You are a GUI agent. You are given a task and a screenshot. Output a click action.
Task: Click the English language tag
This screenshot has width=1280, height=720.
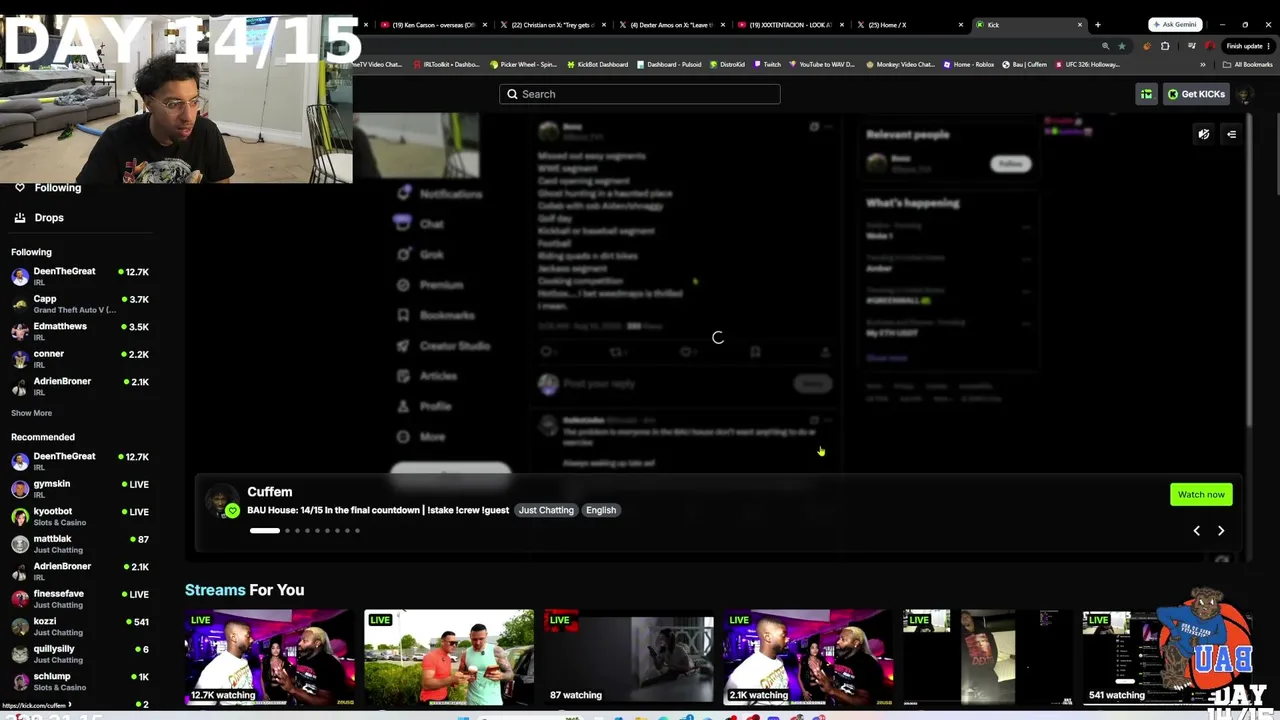[601, 510]
